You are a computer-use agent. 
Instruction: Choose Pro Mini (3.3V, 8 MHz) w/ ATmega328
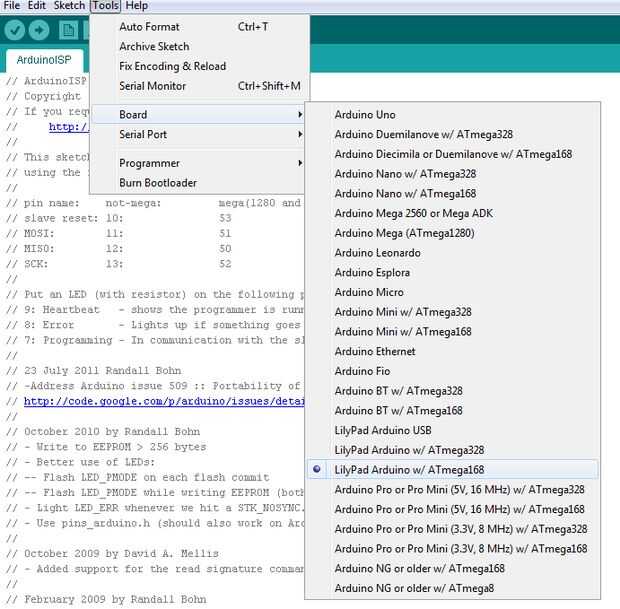452,529
